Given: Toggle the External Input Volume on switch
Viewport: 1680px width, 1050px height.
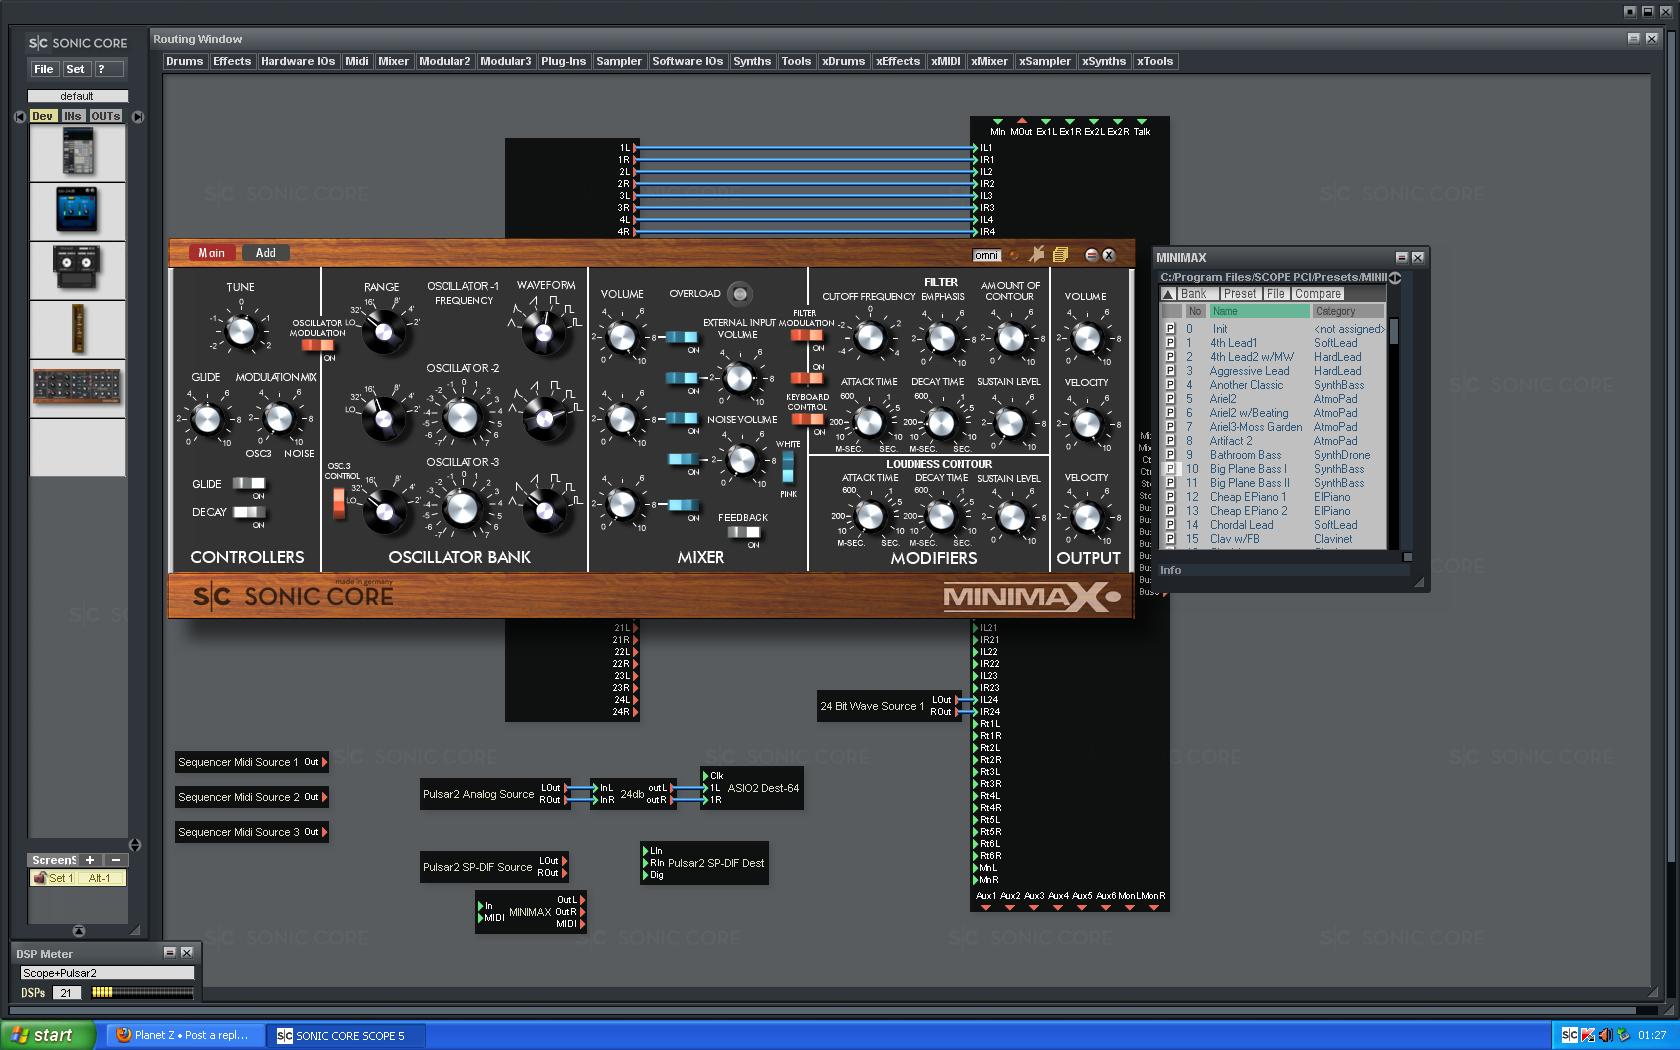Looking at the screenshot, I should (682, 378).
